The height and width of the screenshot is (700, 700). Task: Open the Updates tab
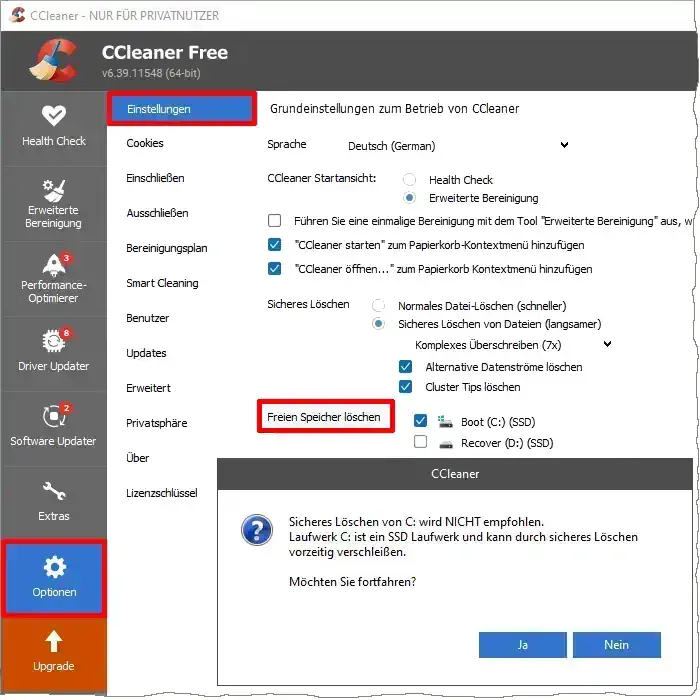coord(146,353)
